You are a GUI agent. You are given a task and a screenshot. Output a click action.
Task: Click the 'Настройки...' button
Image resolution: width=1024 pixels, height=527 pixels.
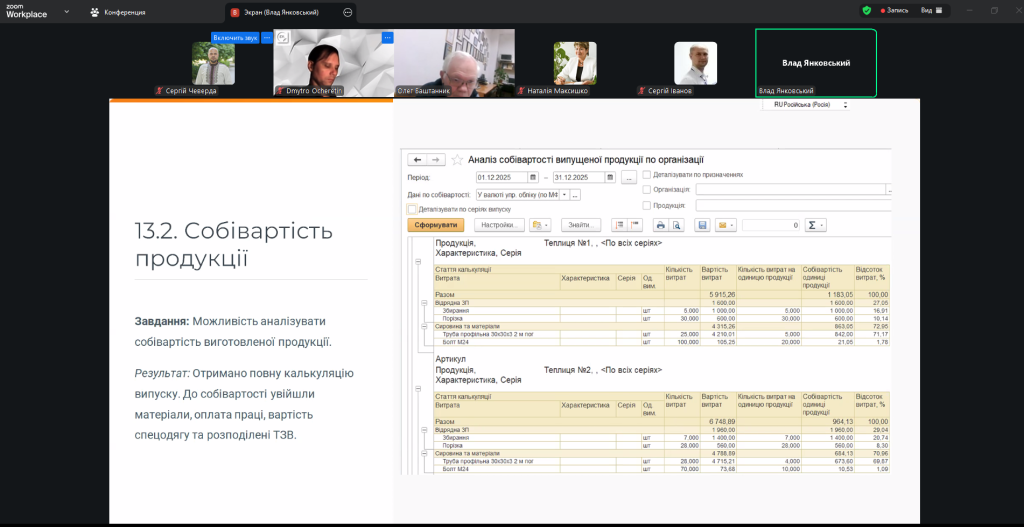click(x=498, y=225)
